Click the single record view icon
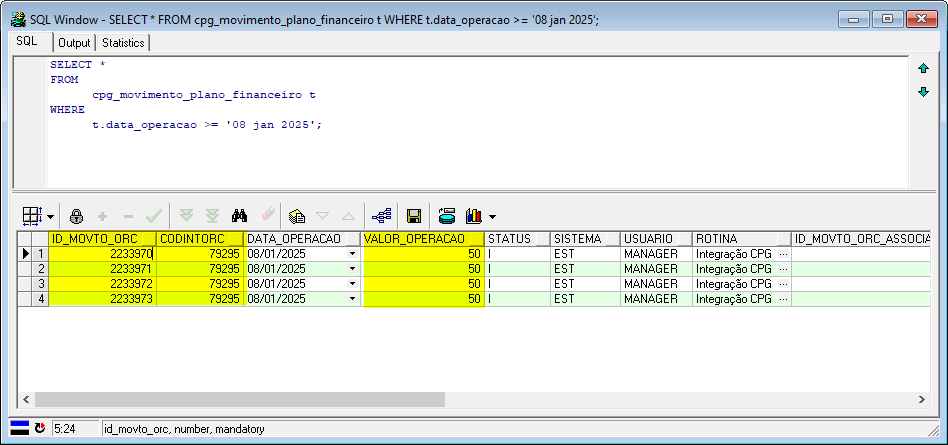Viewport: 948px width, 445px height. pos(297,216)
